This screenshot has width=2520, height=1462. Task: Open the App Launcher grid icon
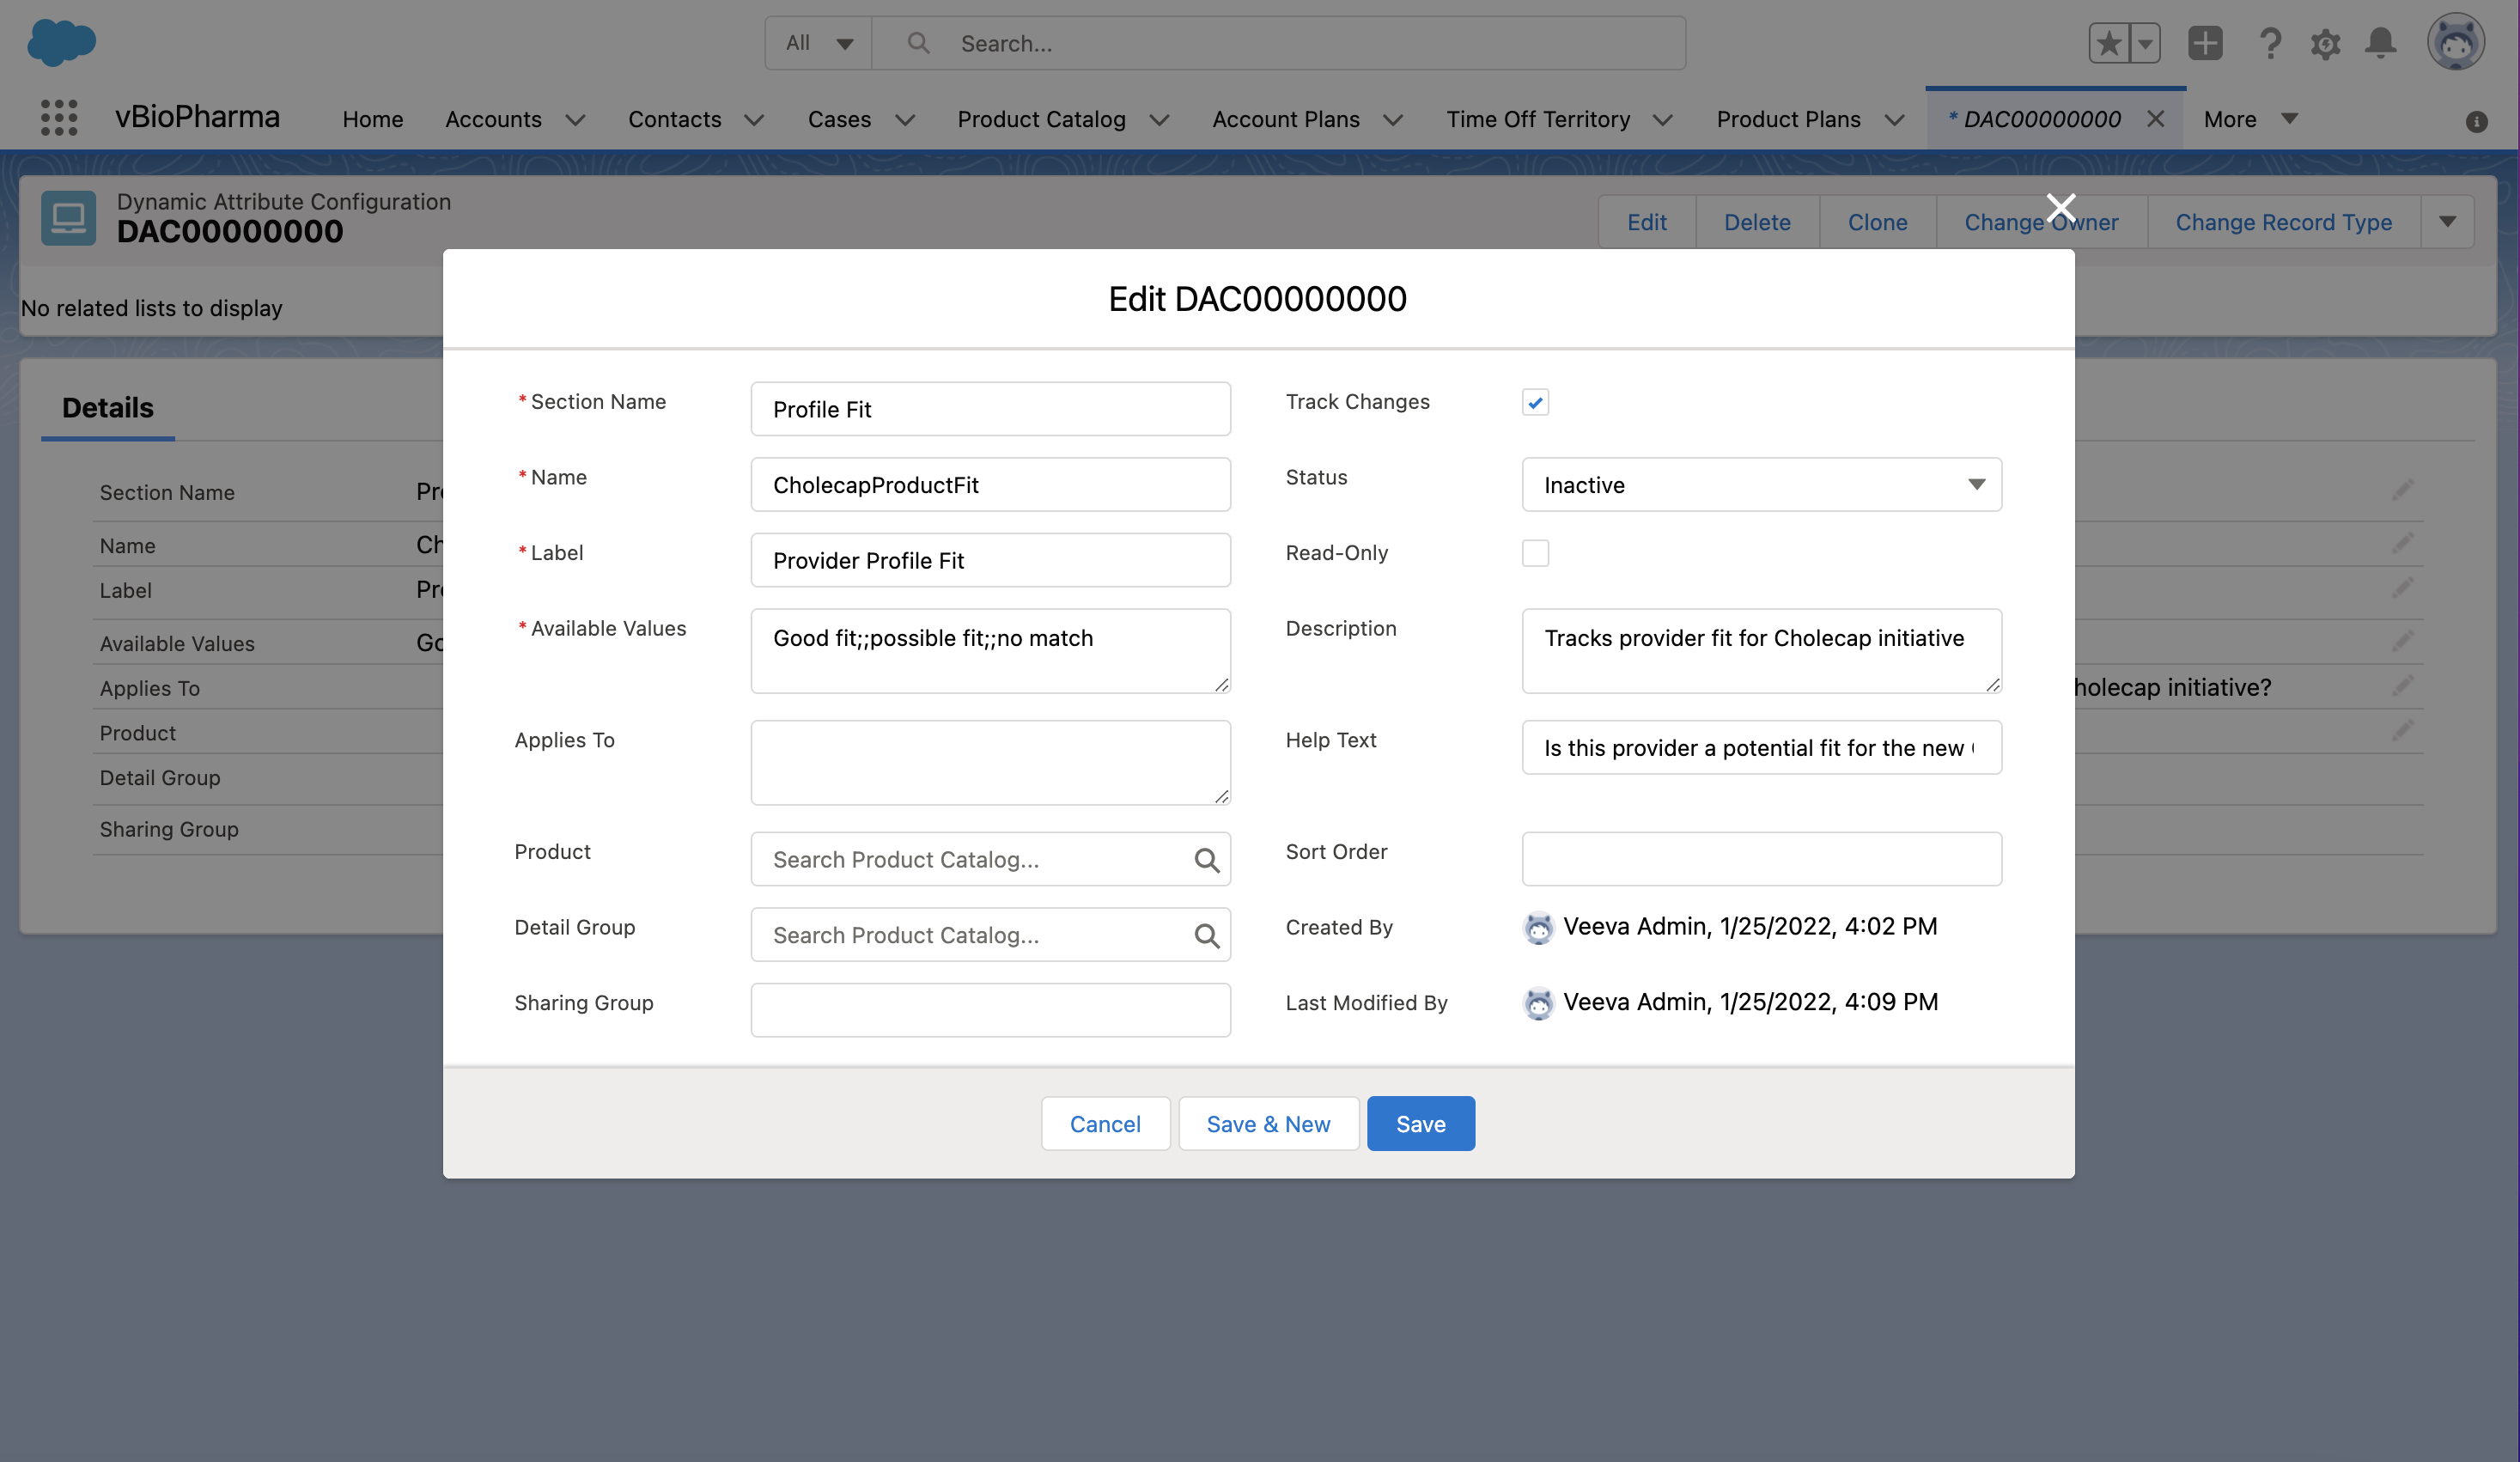(59, 118)
